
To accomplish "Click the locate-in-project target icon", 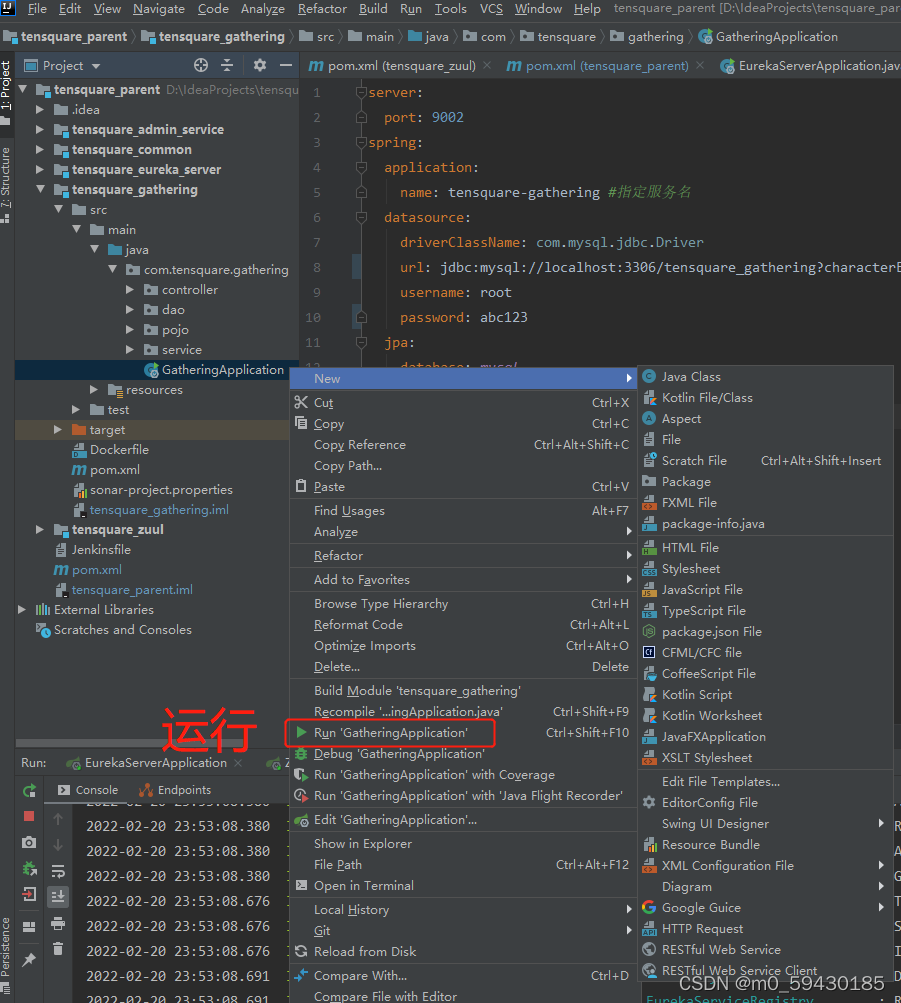I will pyautogui.click(x=201, y=65).
